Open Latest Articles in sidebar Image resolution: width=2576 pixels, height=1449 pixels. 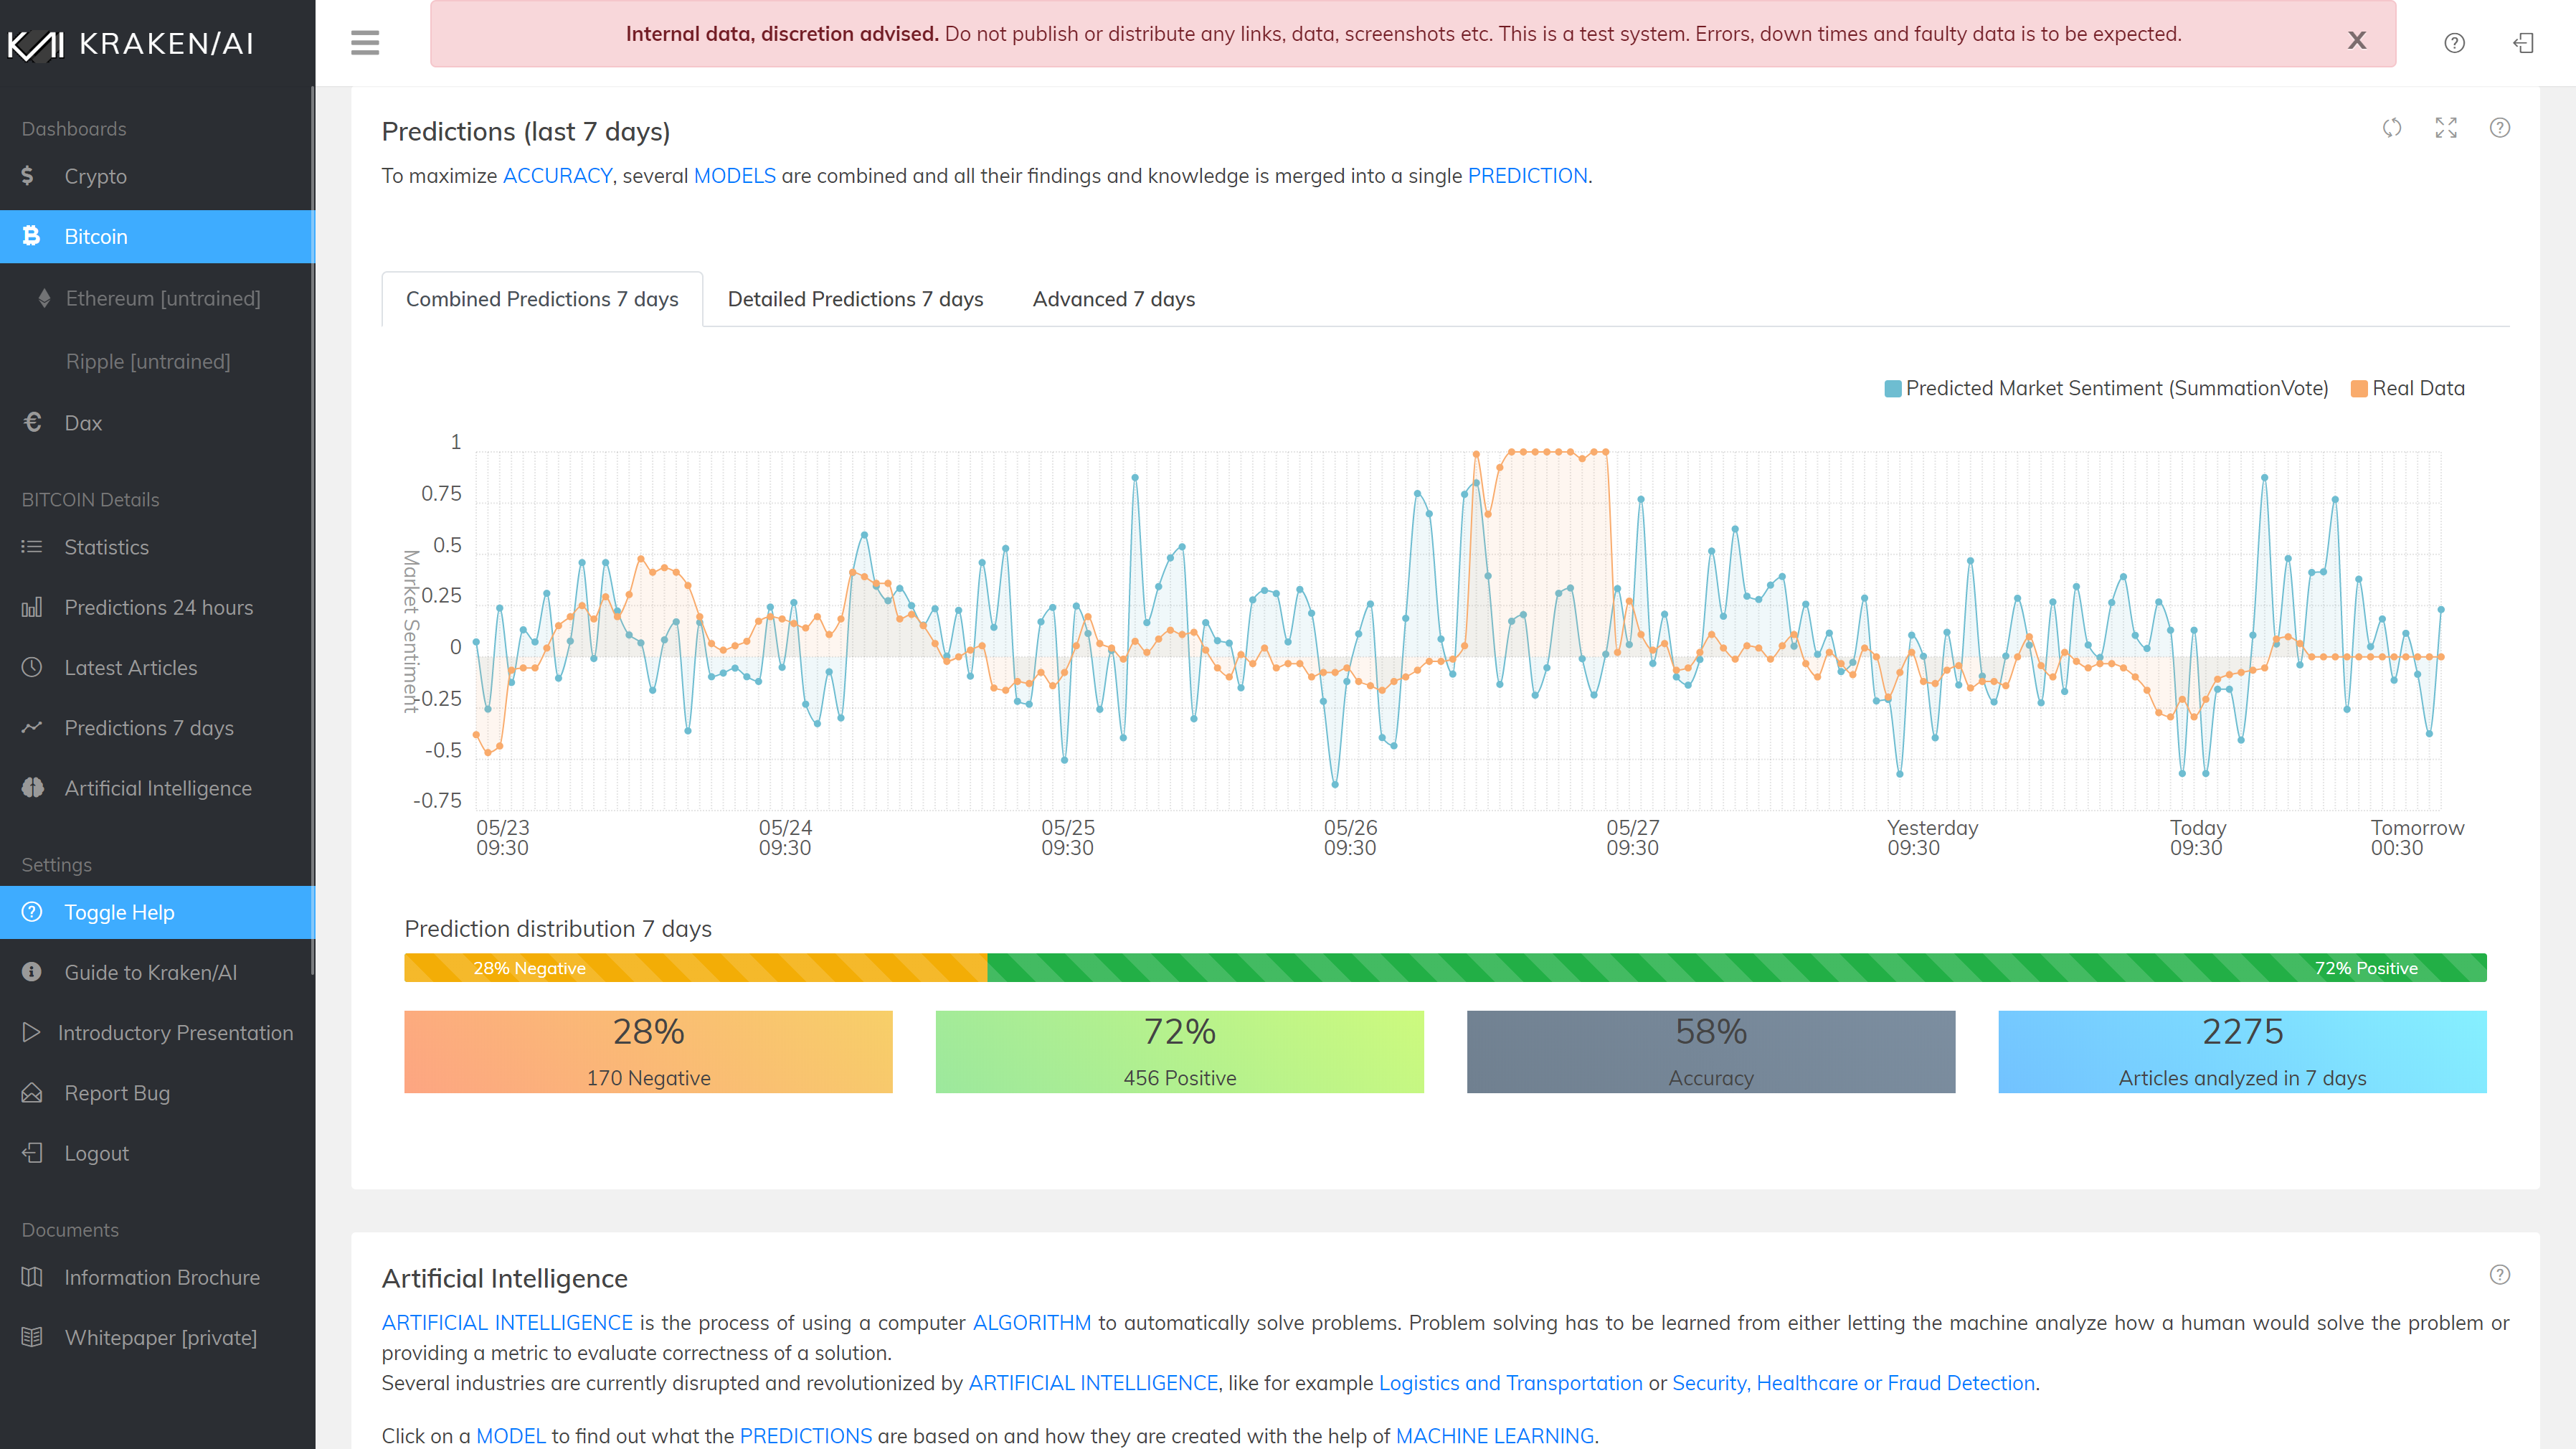(130, 668)
